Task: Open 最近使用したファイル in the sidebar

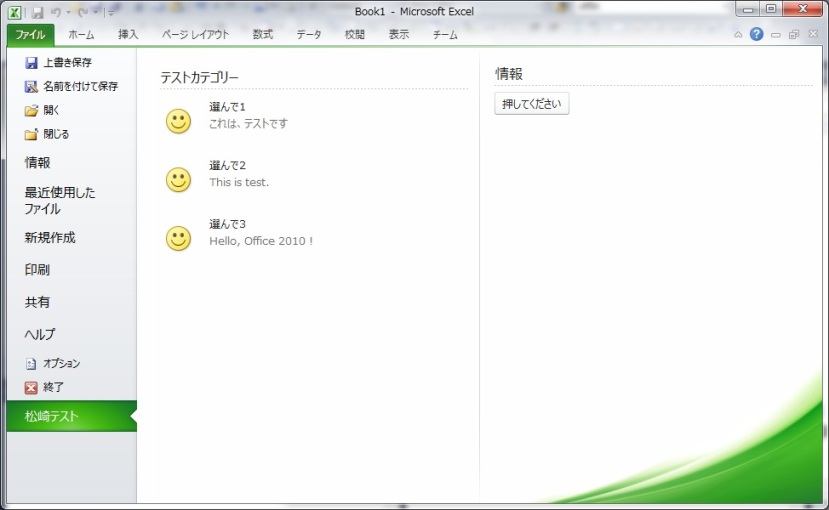Action: click(x=60, y=200)
